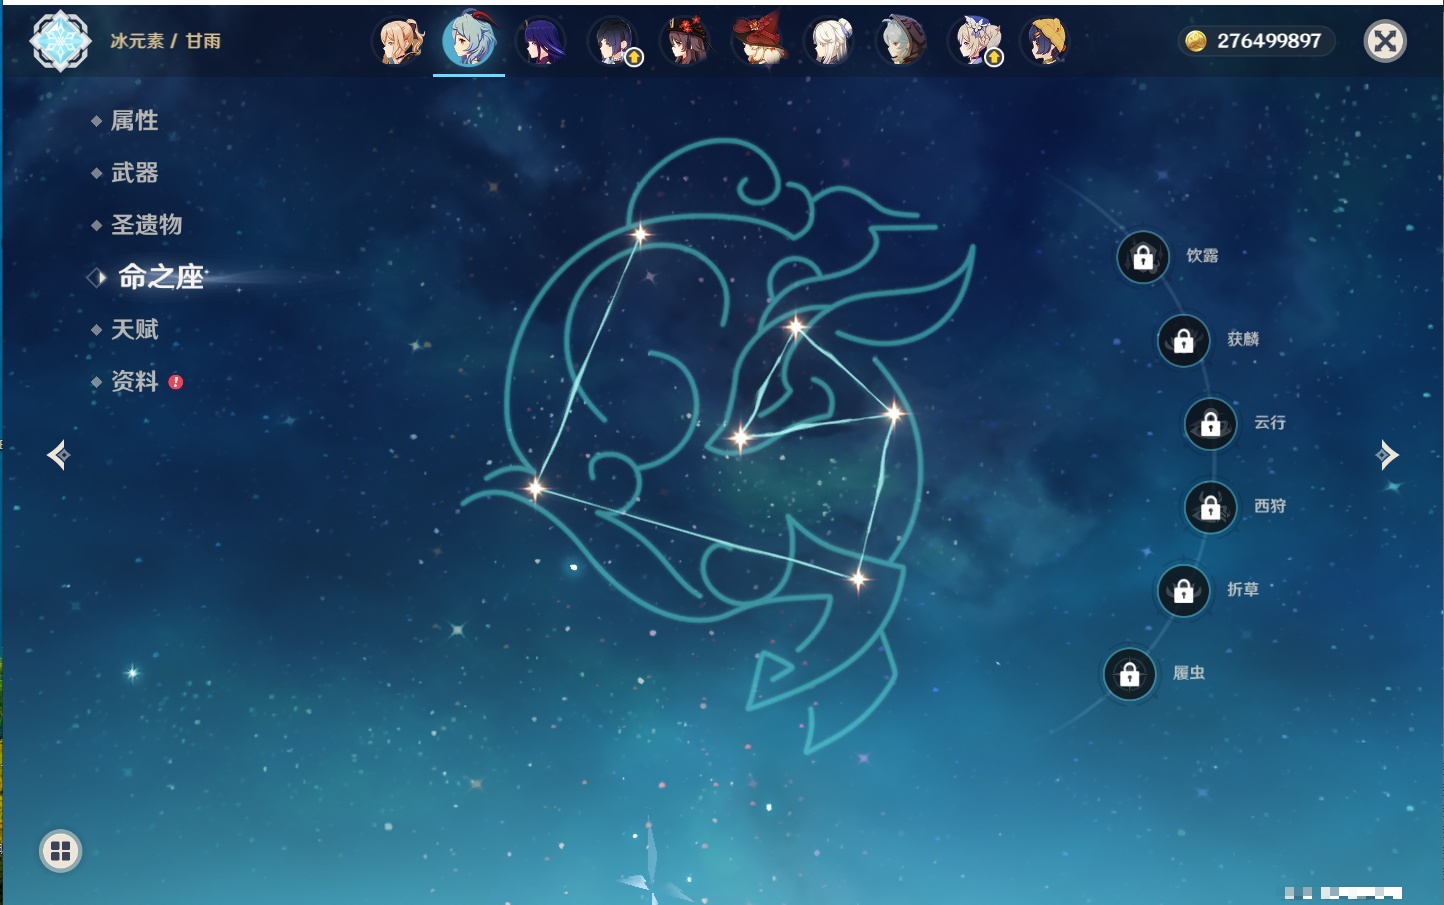Open the 武器 weapon tab

click(x=134, y=173)
